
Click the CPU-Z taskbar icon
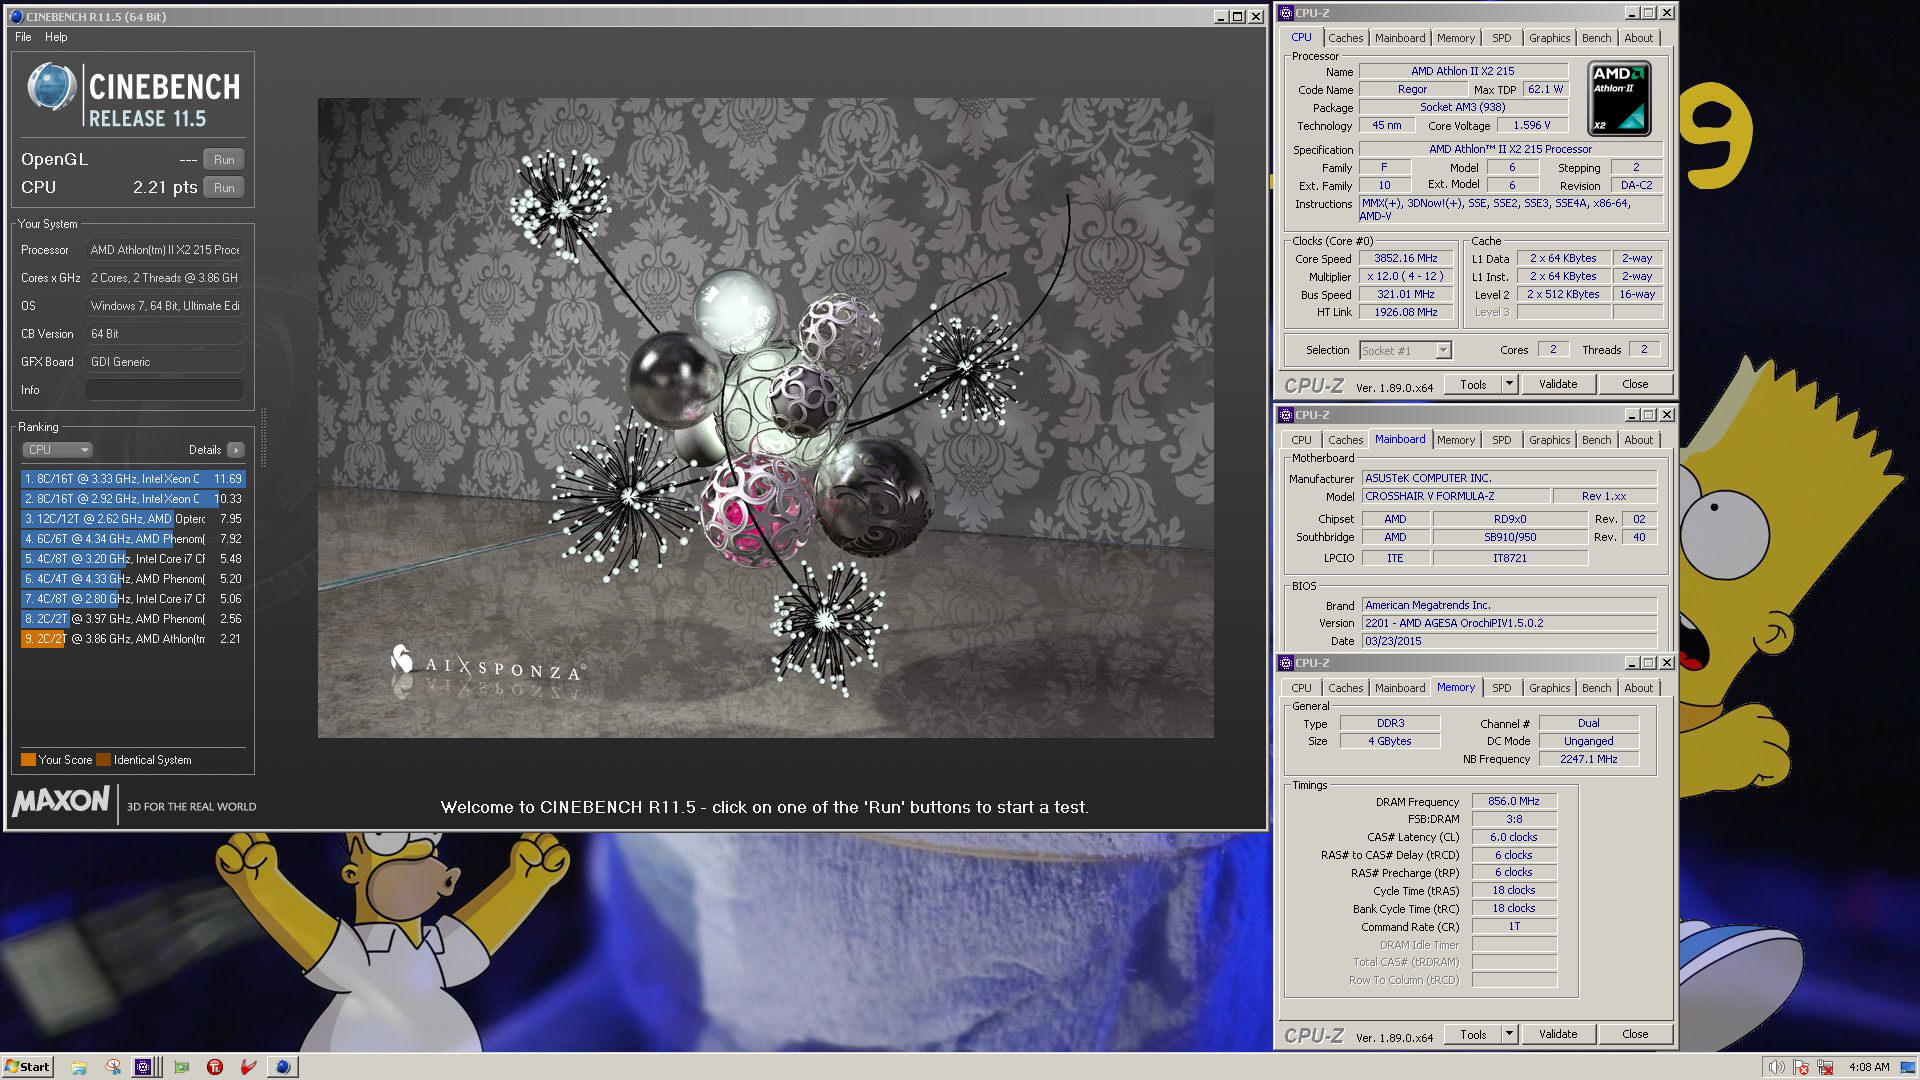coord(144,1067)
